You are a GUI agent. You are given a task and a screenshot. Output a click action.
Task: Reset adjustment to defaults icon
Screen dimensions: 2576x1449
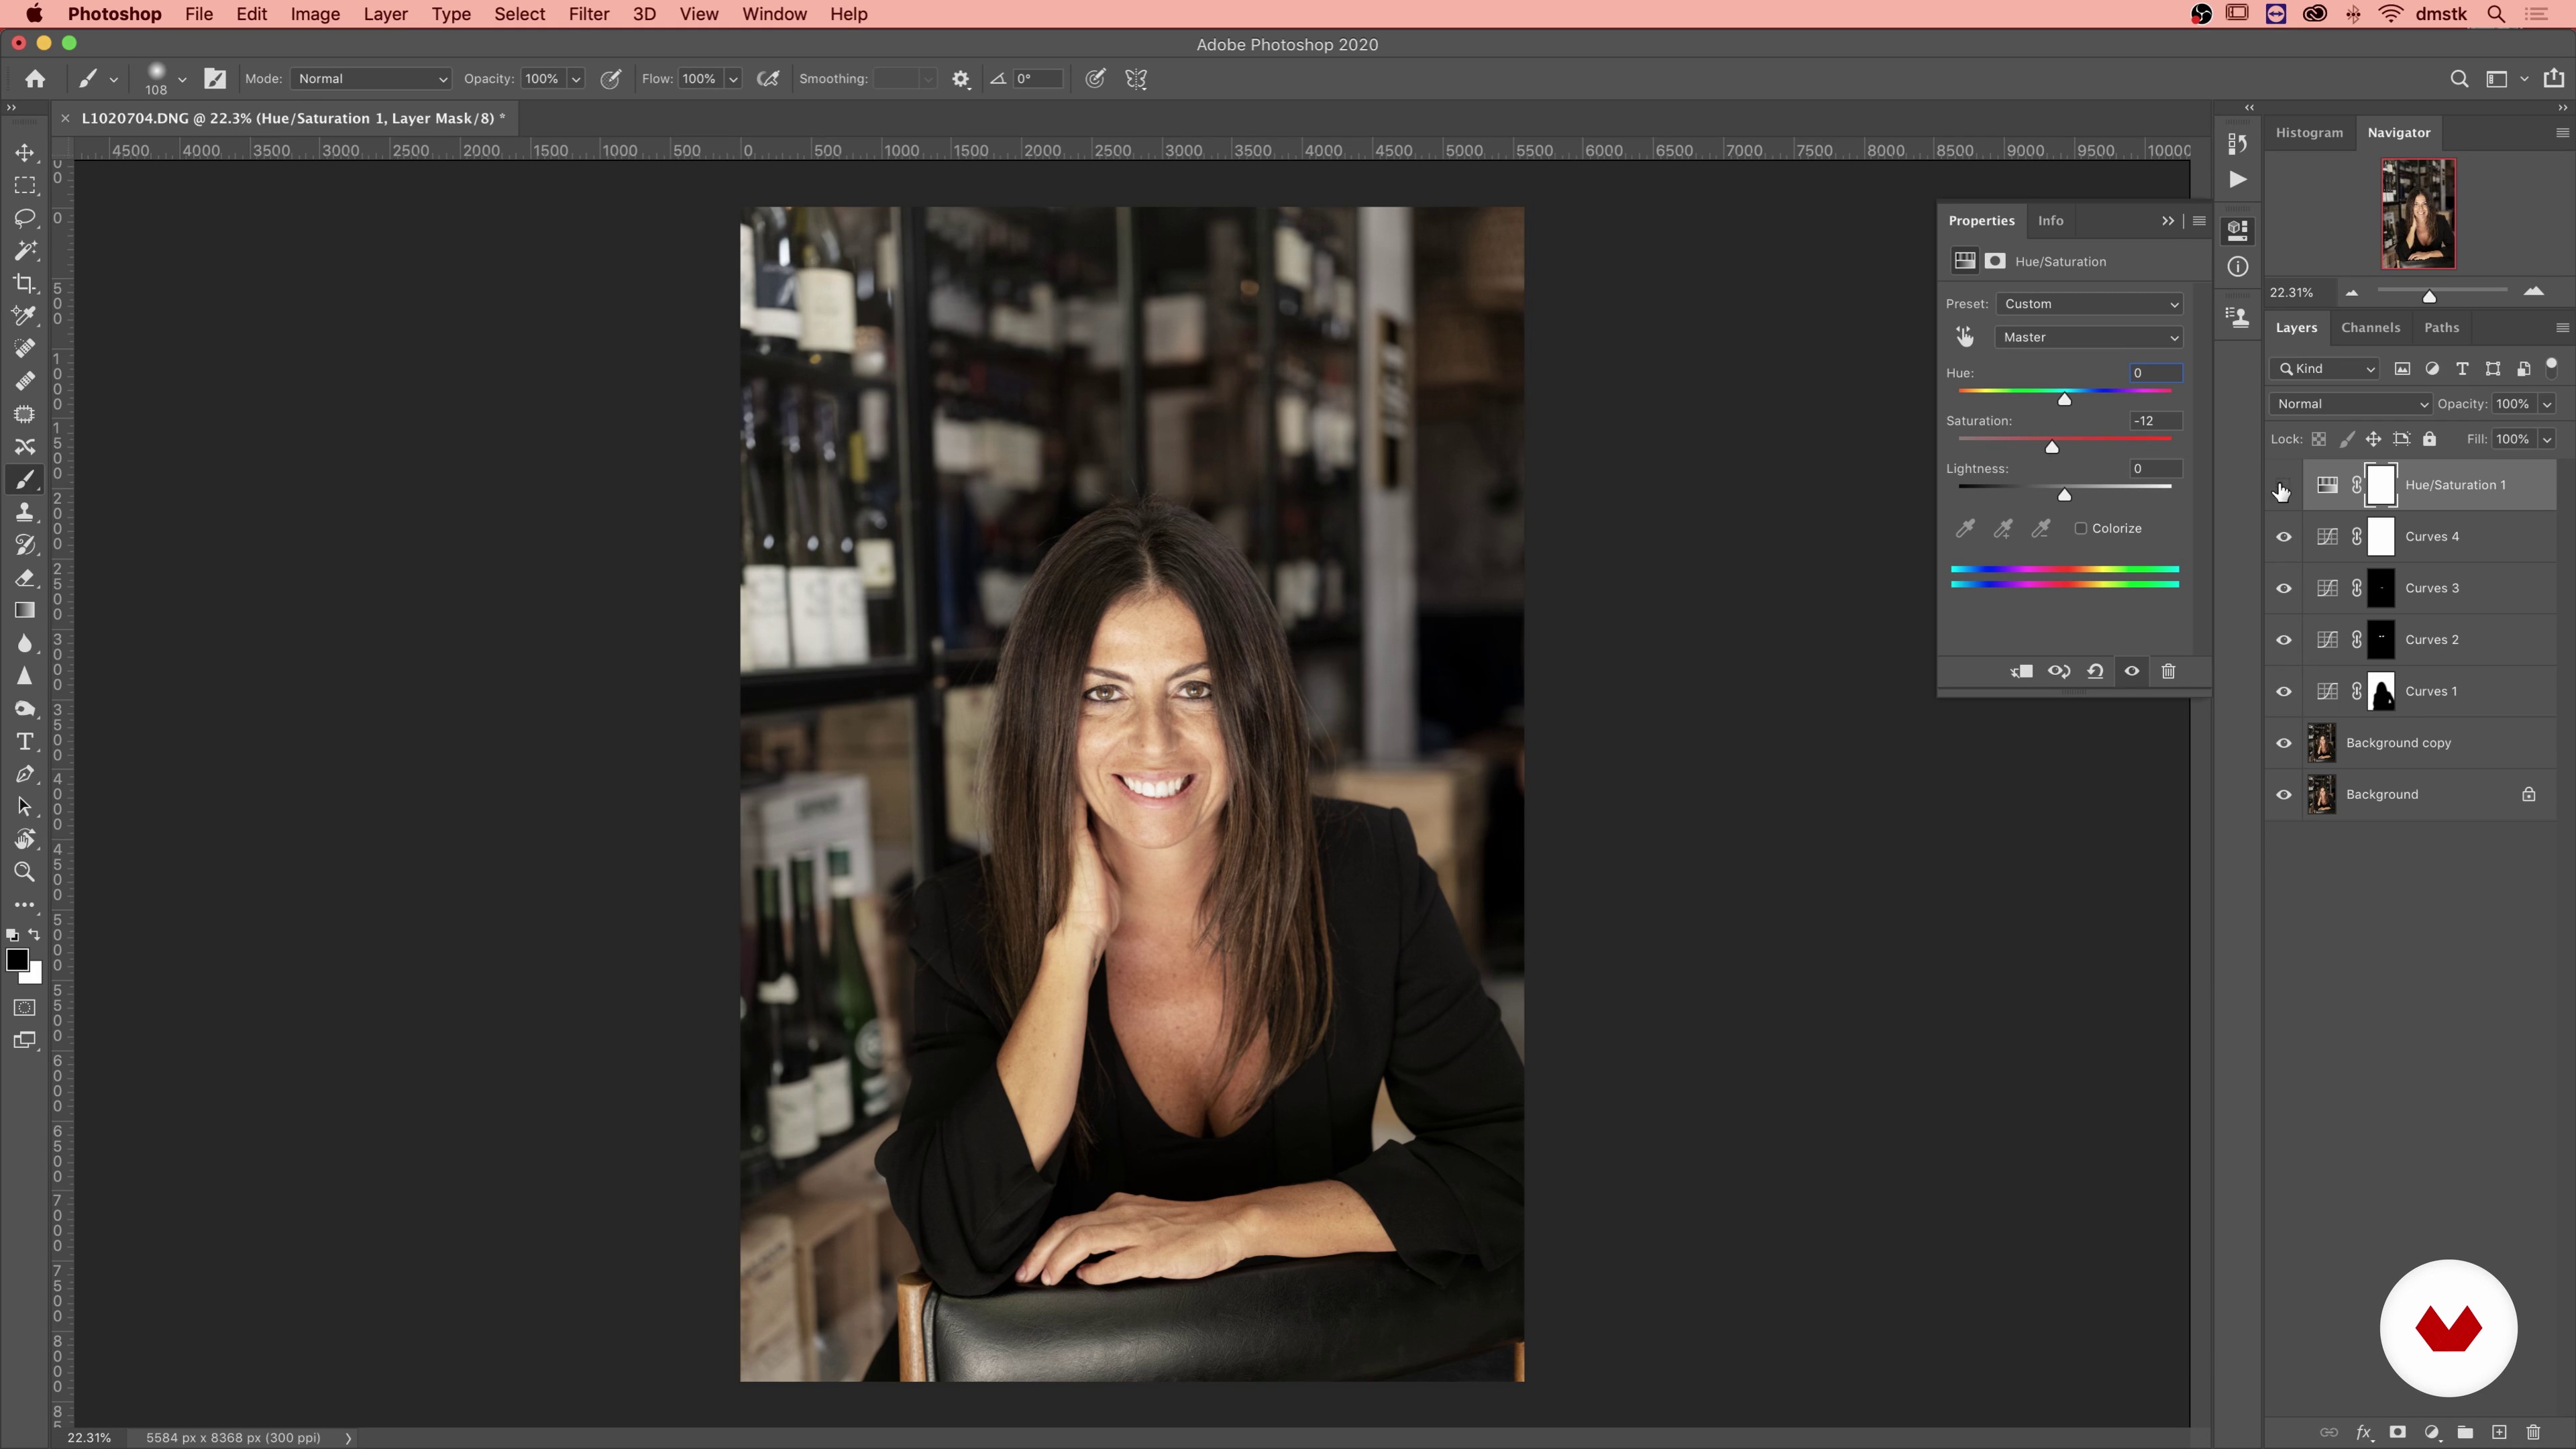(2095, 671)
